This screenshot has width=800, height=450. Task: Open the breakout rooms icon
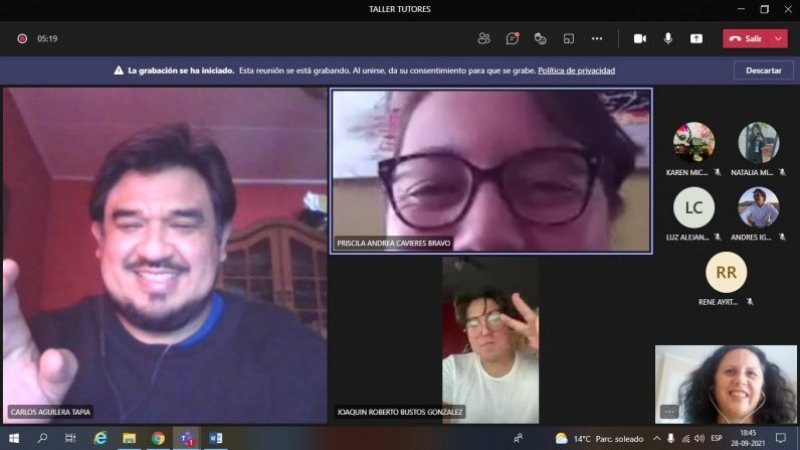coord(568,38)
